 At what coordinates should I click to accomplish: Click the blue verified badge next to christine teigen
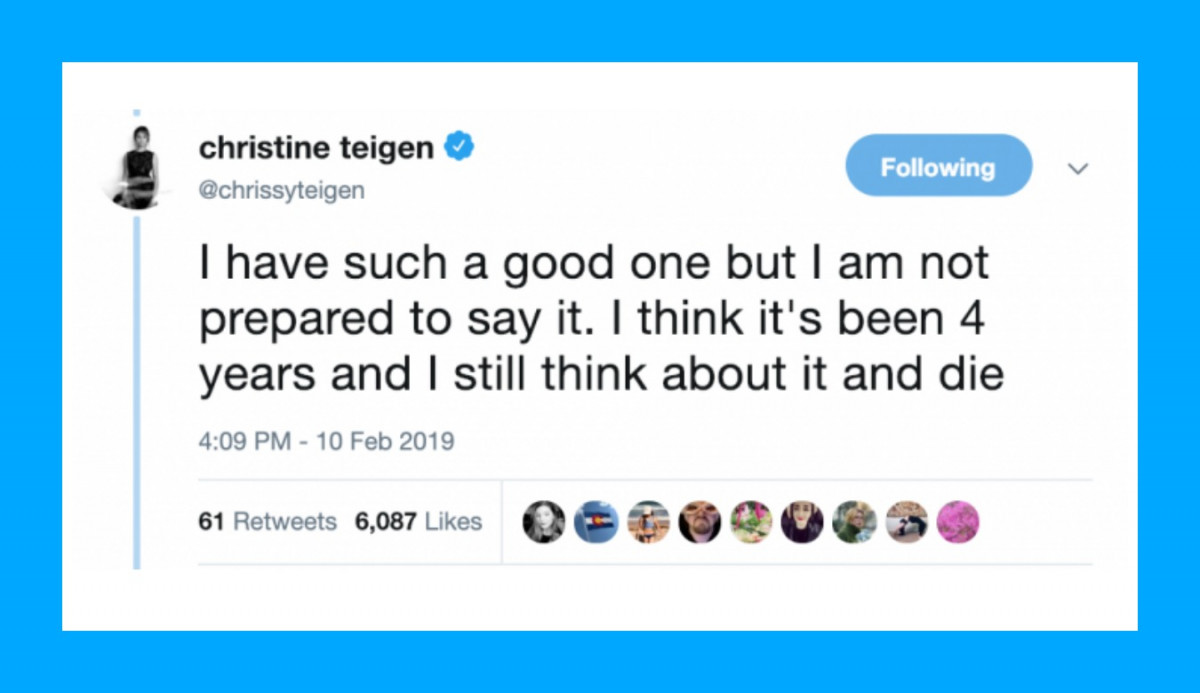pos(461,146)
